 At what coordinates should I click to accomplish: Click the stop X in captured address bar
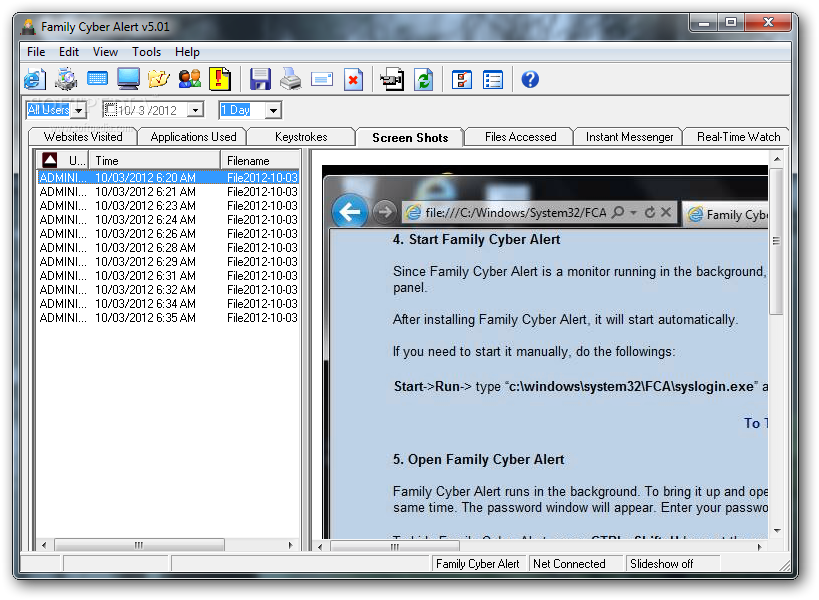tap(666, 212)
